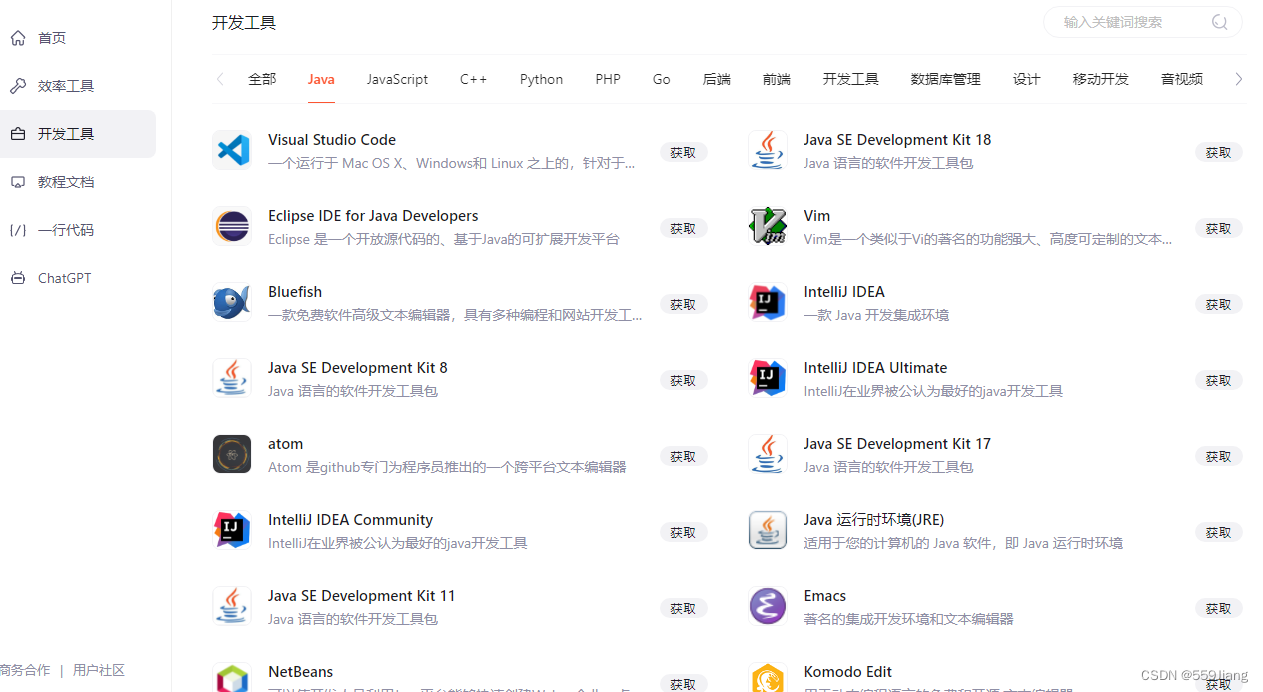
Task: Get Visual Studio Code via 获取
Action: click(683, 152)
